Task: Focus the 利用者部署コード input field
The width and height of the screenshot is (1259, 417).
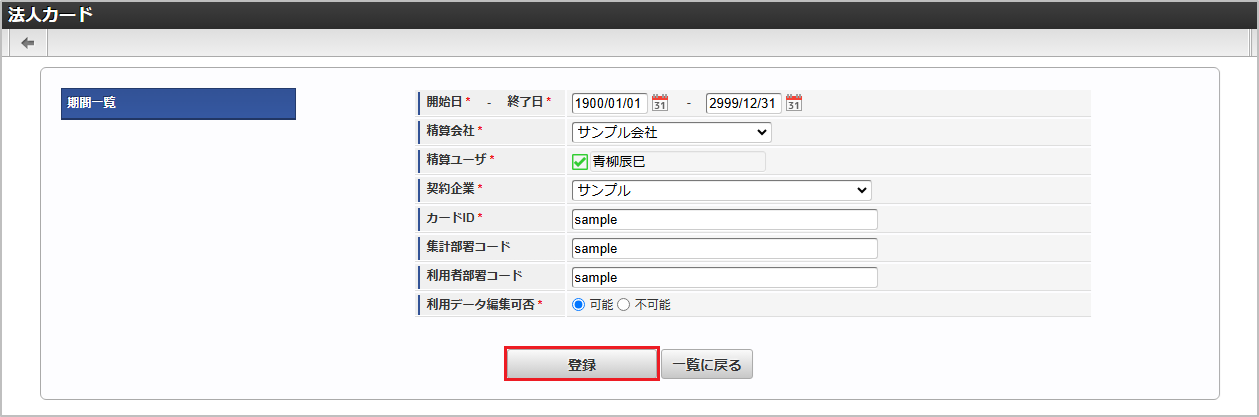Action: pyautogui.click(x=725, y=277)
